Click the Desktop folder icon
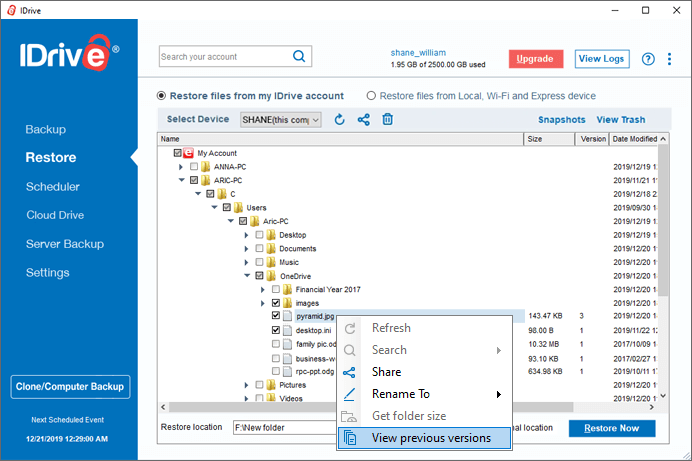This screenshot has height=461, width=692. tap(271, 235)
